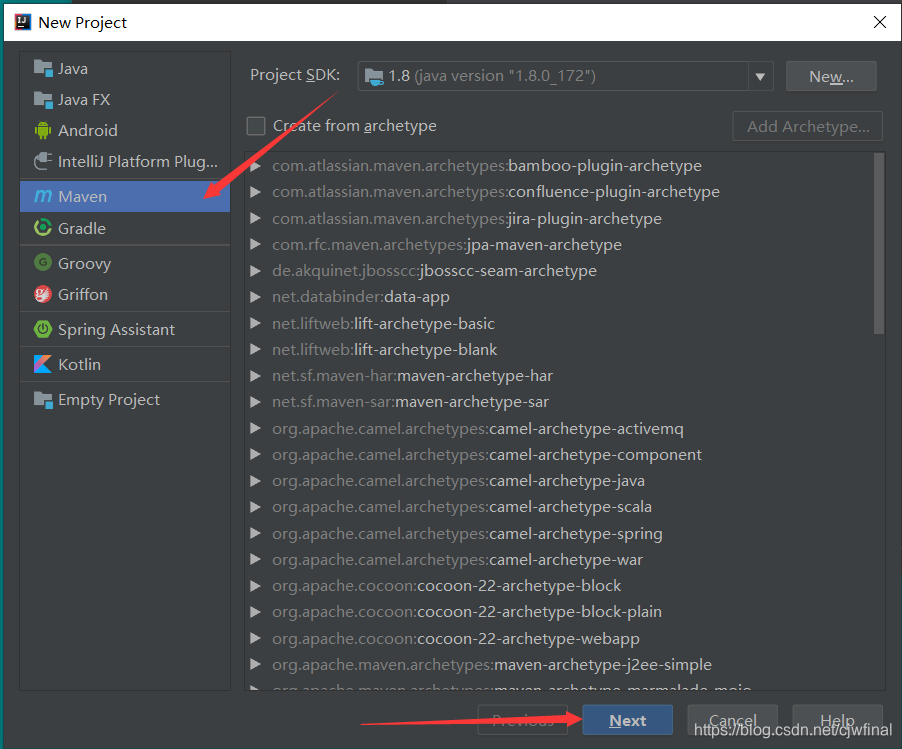Image resolution: width=902 pixels, height=749 pixels.
Task: Expand cocoon-22-archetype-webapp entry
Action: (x=255, y=639)
